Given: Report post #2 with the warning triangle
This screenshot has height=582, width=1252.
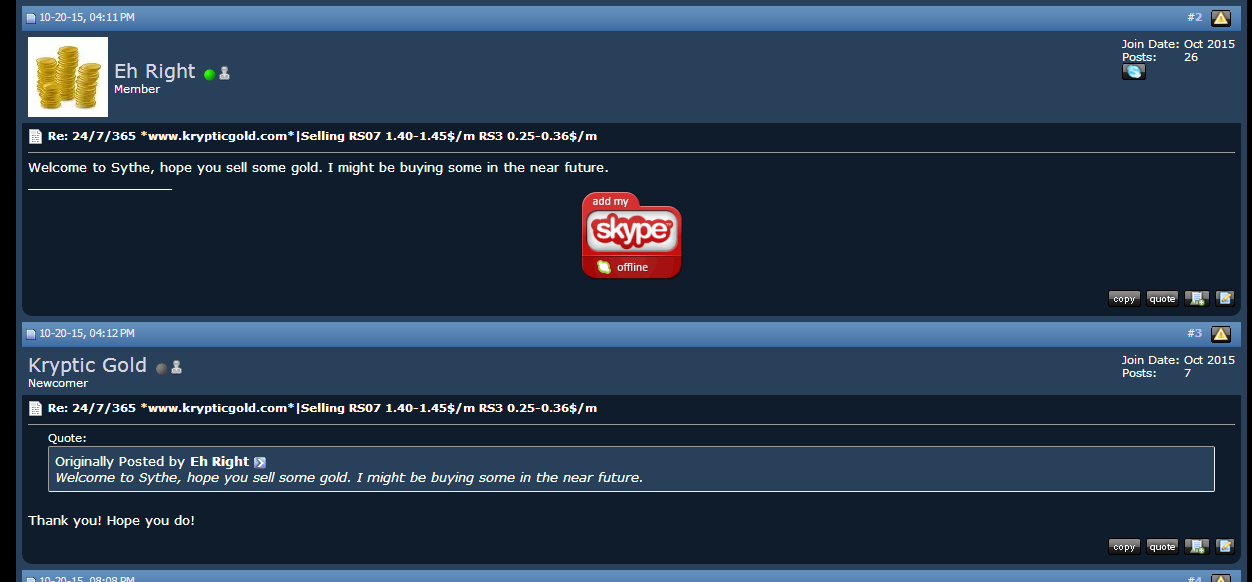Looking at the screenshot, I should (1221, 18).
